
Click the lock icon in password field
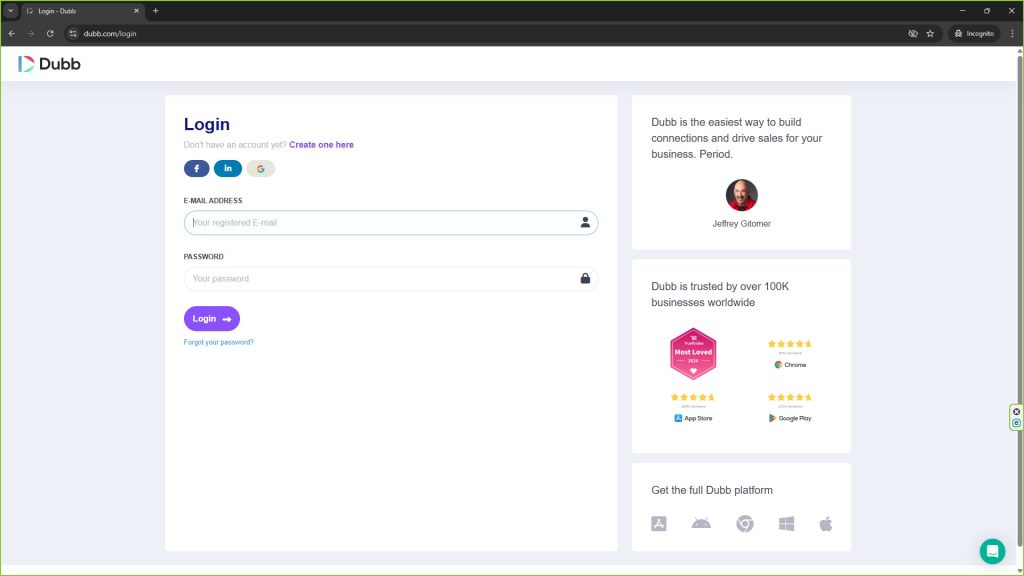coord(585,278)
